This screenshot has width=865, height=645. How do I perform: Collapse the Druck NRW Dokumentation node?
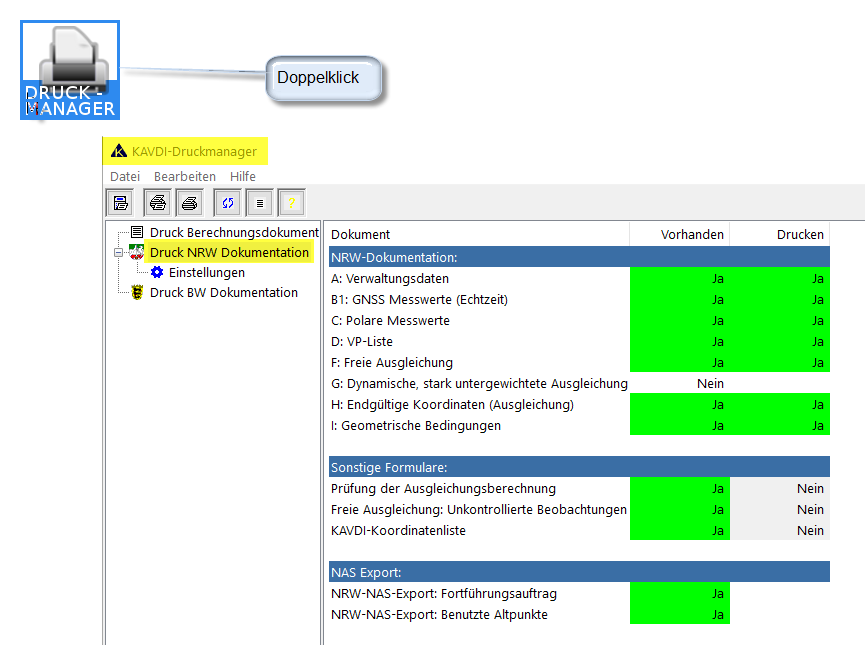click(x=118, y=253)
